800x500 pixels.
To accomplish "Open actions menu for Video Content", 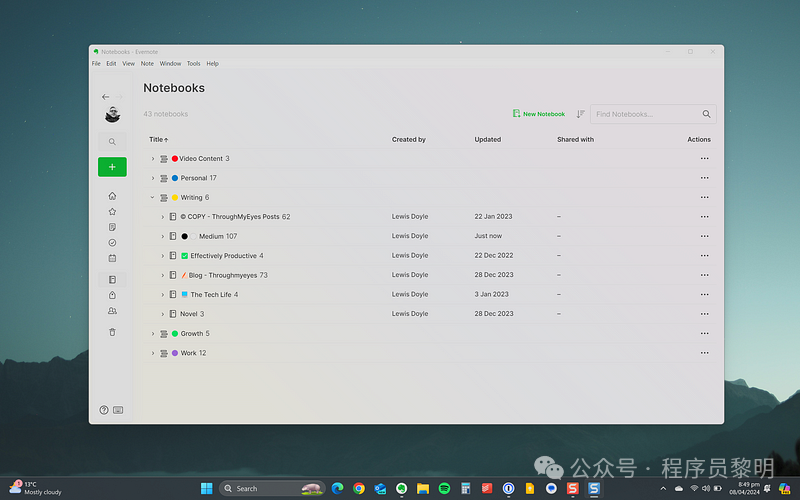I will pyautogui.click(x=704, y=159).
